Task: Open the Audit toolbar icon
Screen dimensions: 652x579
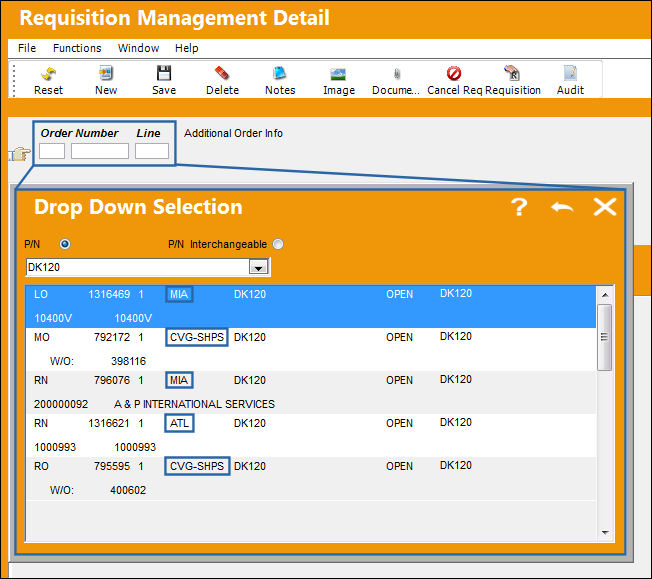Action: tap(570, 81)
